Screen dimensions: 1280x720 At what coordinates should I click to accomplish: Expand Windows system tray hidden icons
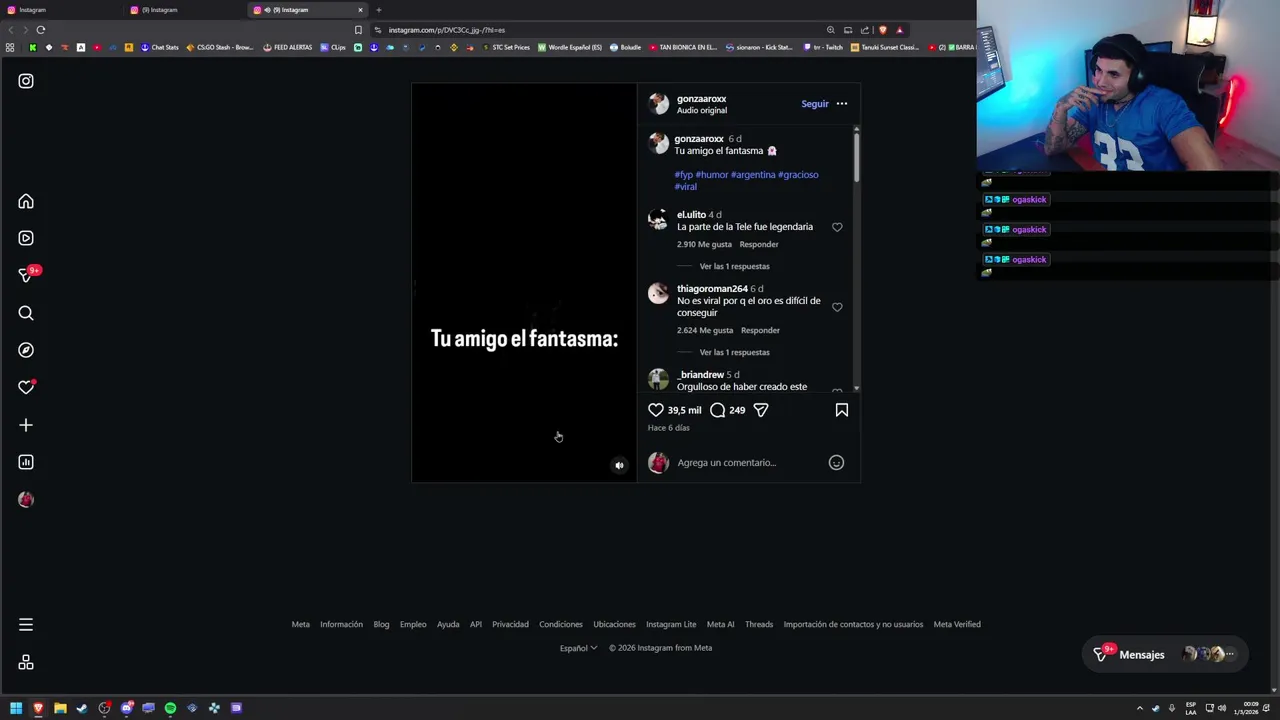point(1139,708)
